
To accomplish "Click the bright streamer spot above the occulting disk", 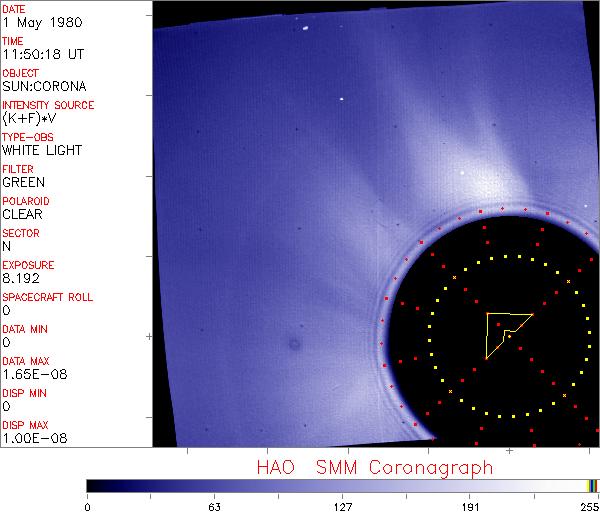I will tap(463, 173).
